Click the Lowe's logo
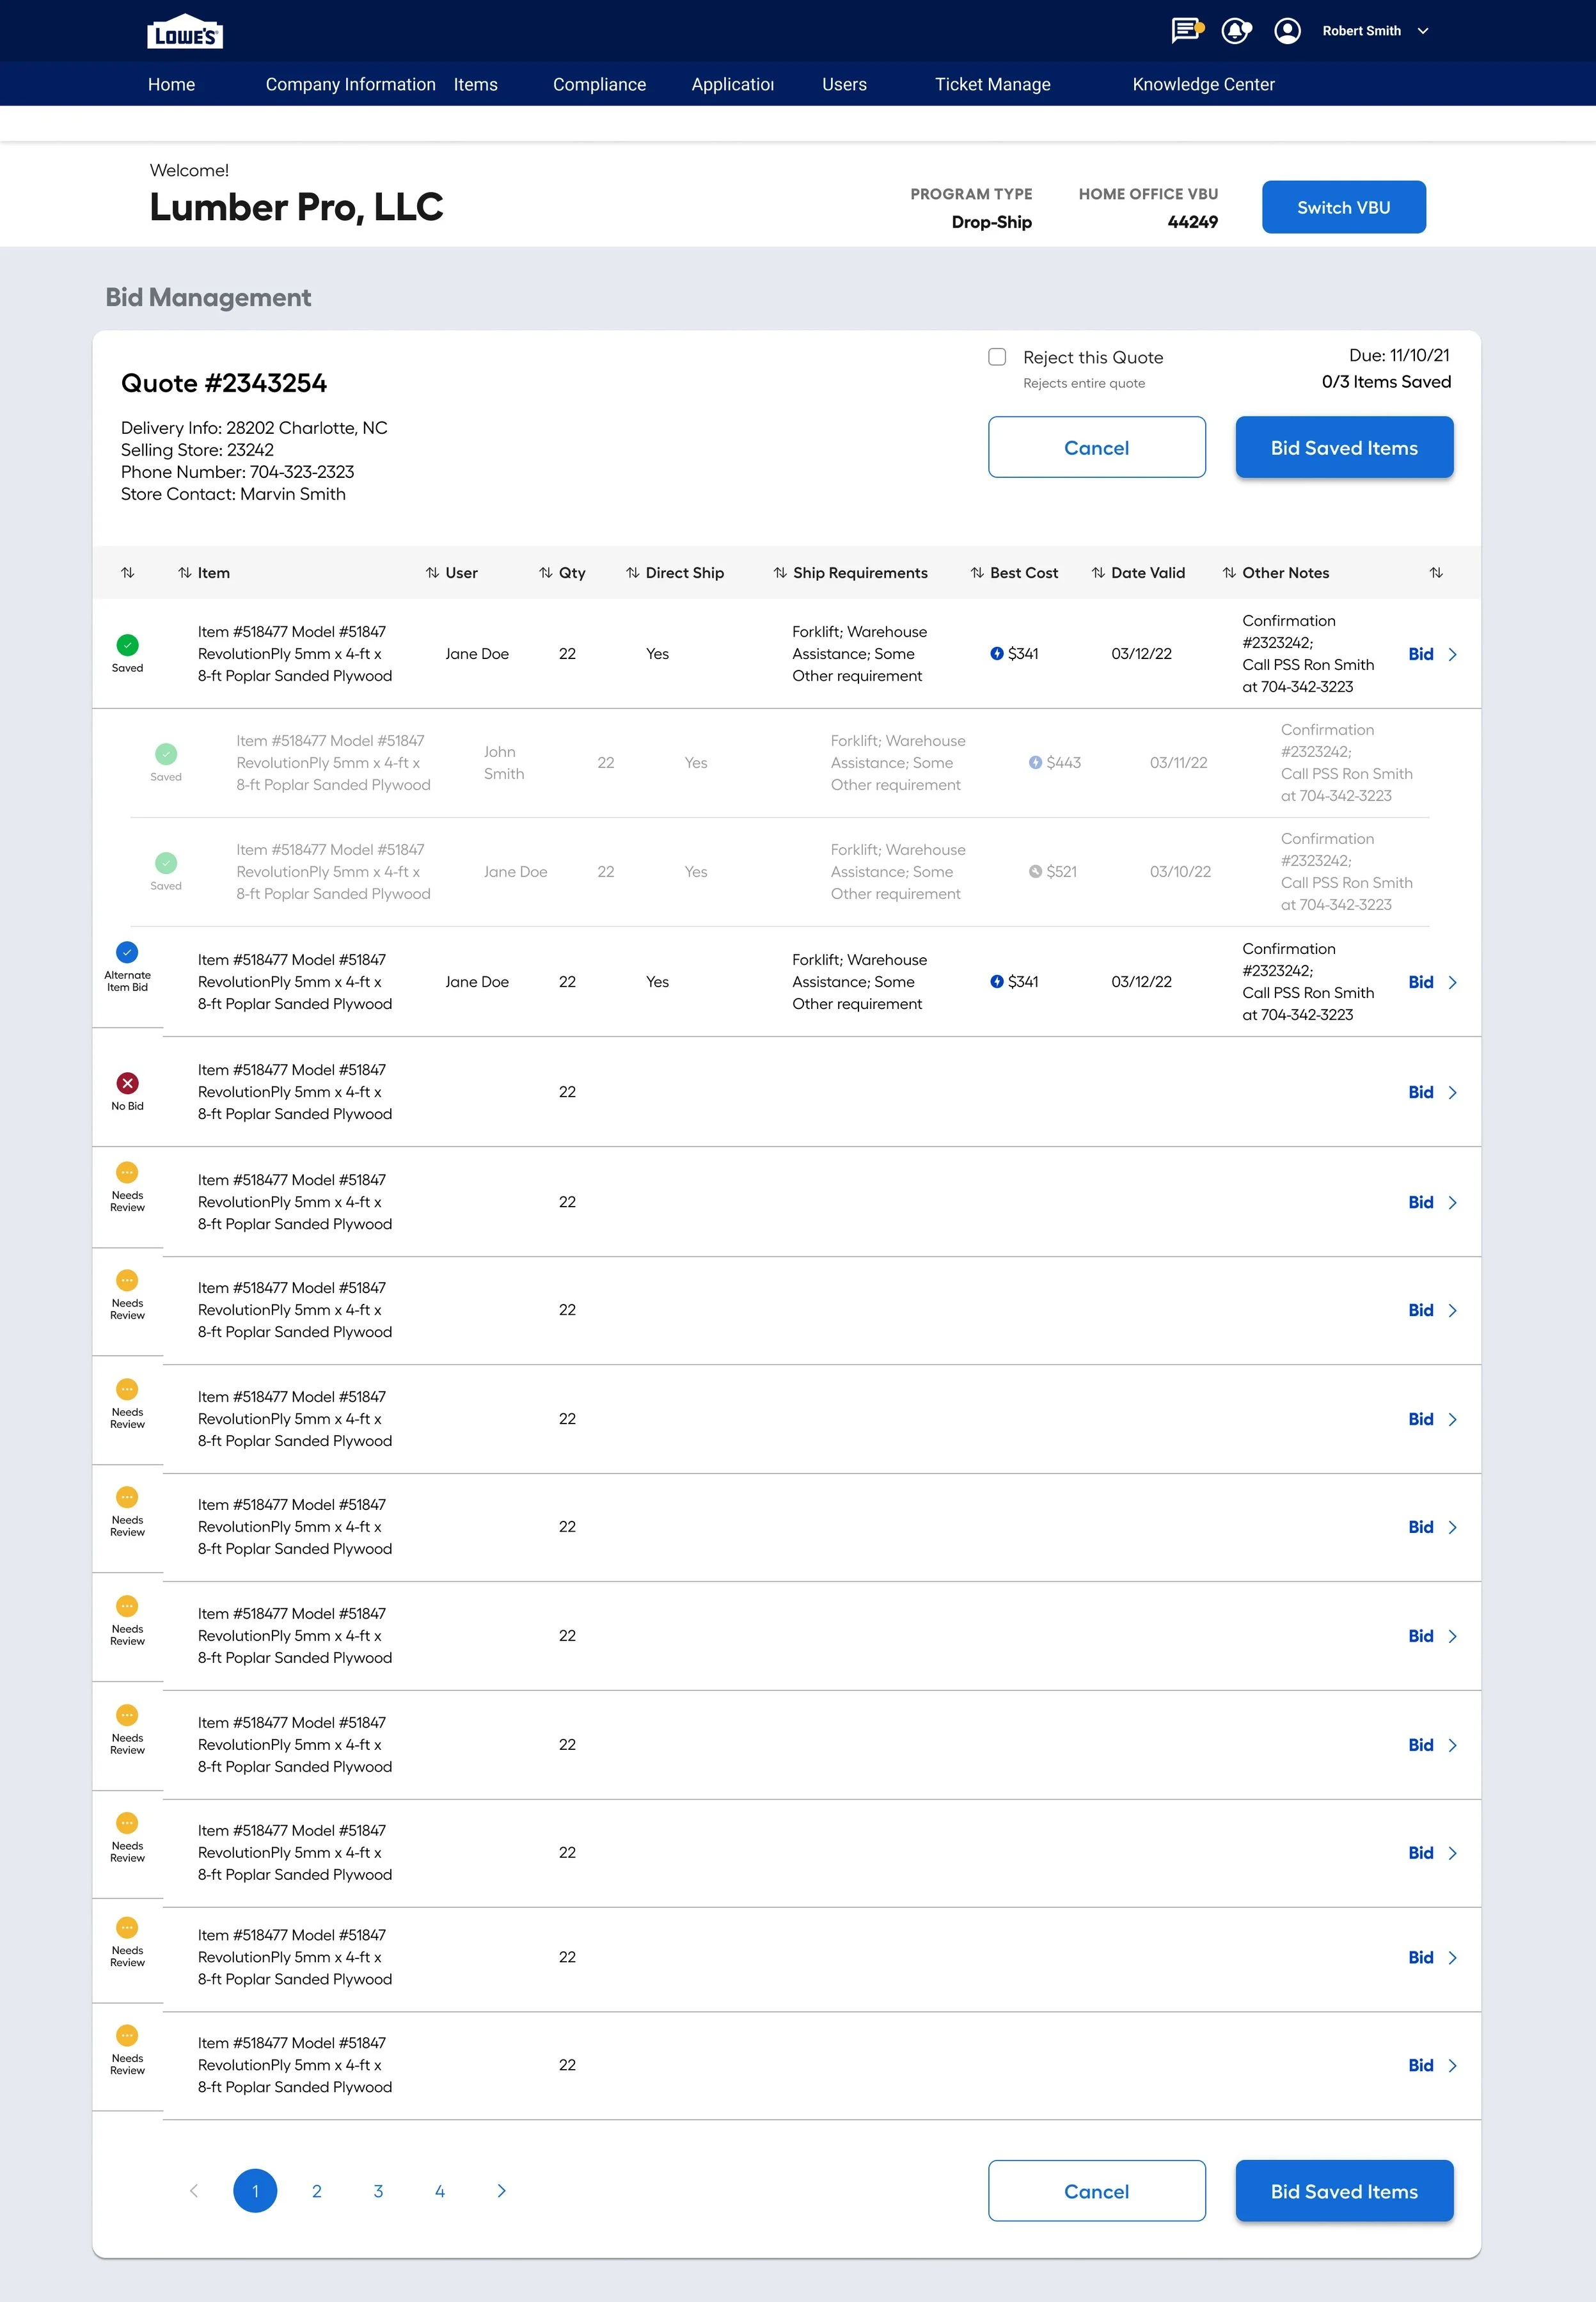The image size is (1596, 2302). (x=185, y=33)
